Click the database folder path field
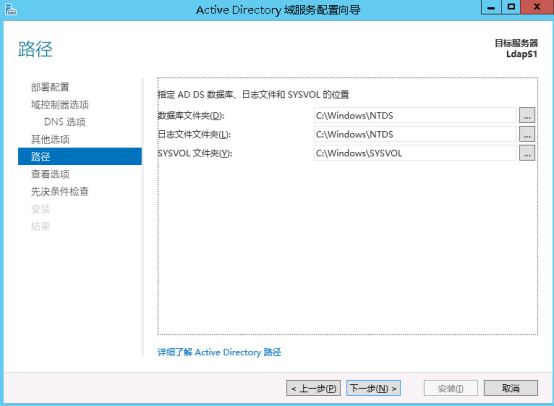The height and width of the screenshot is (406, 554). pos(415,115)
